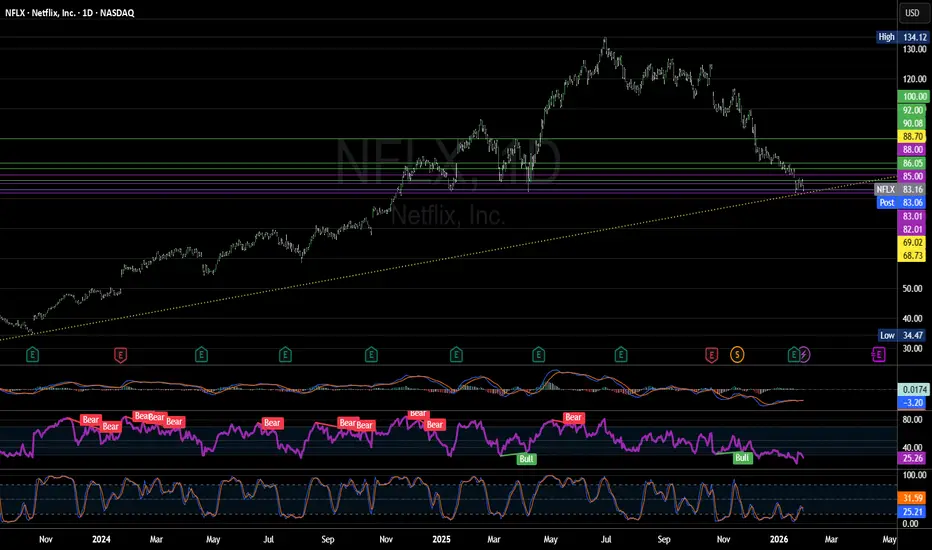932x550 pixels.
Task: Click the orange 31.59 stochastic value label
Action: [x=913, y=498]
